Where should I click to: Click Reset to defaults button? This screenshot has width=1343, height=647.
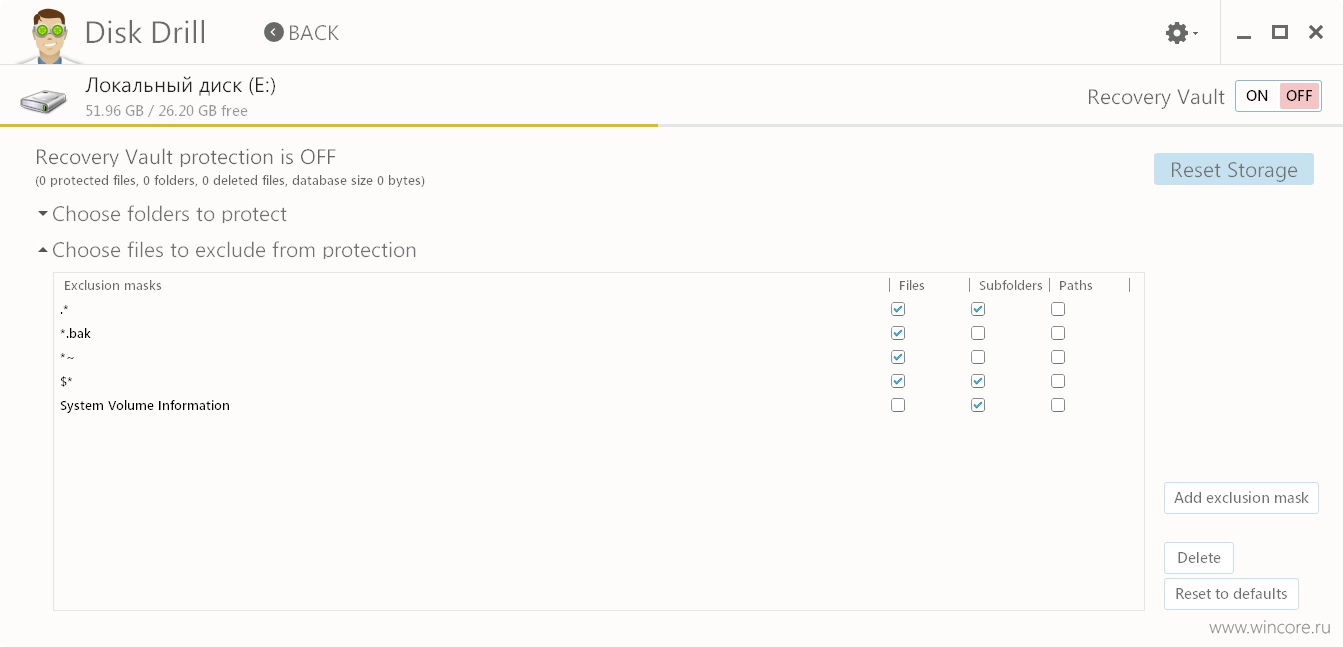tap(1231, 594)
